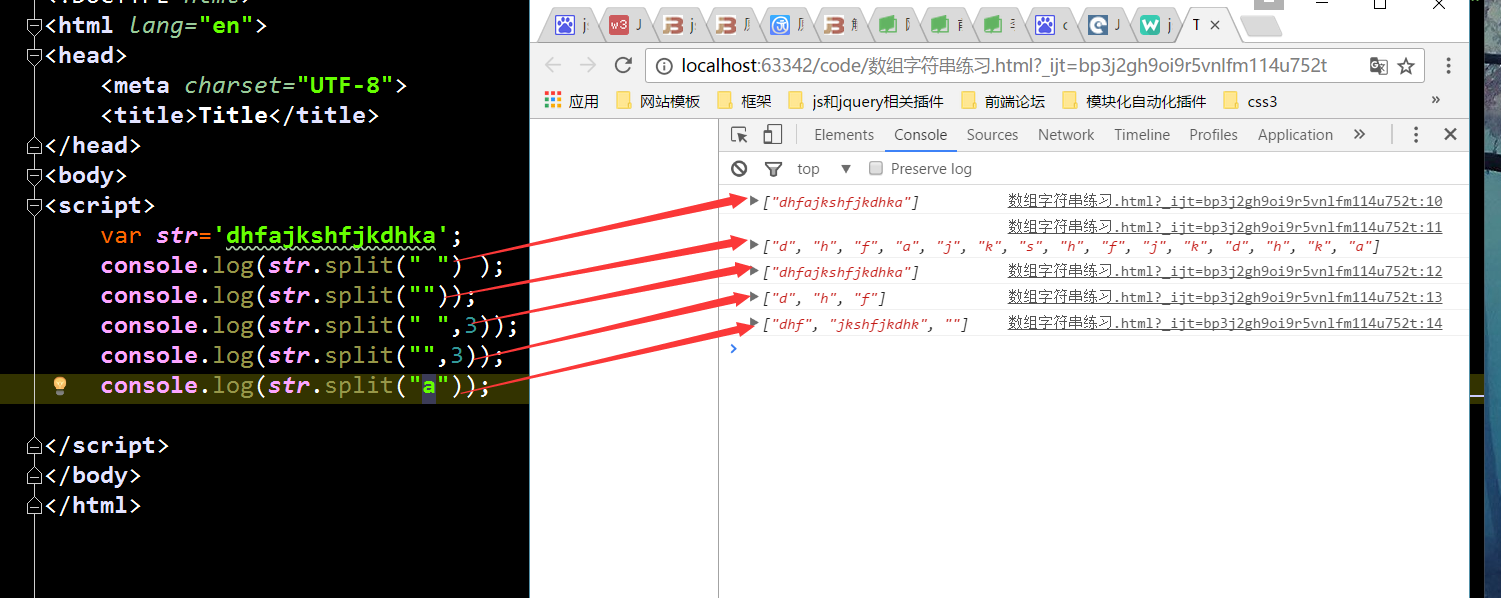The image size is (1501, 598).
Task: Toggle the device toolbar icon in DevTools
Action: (772, 135)
